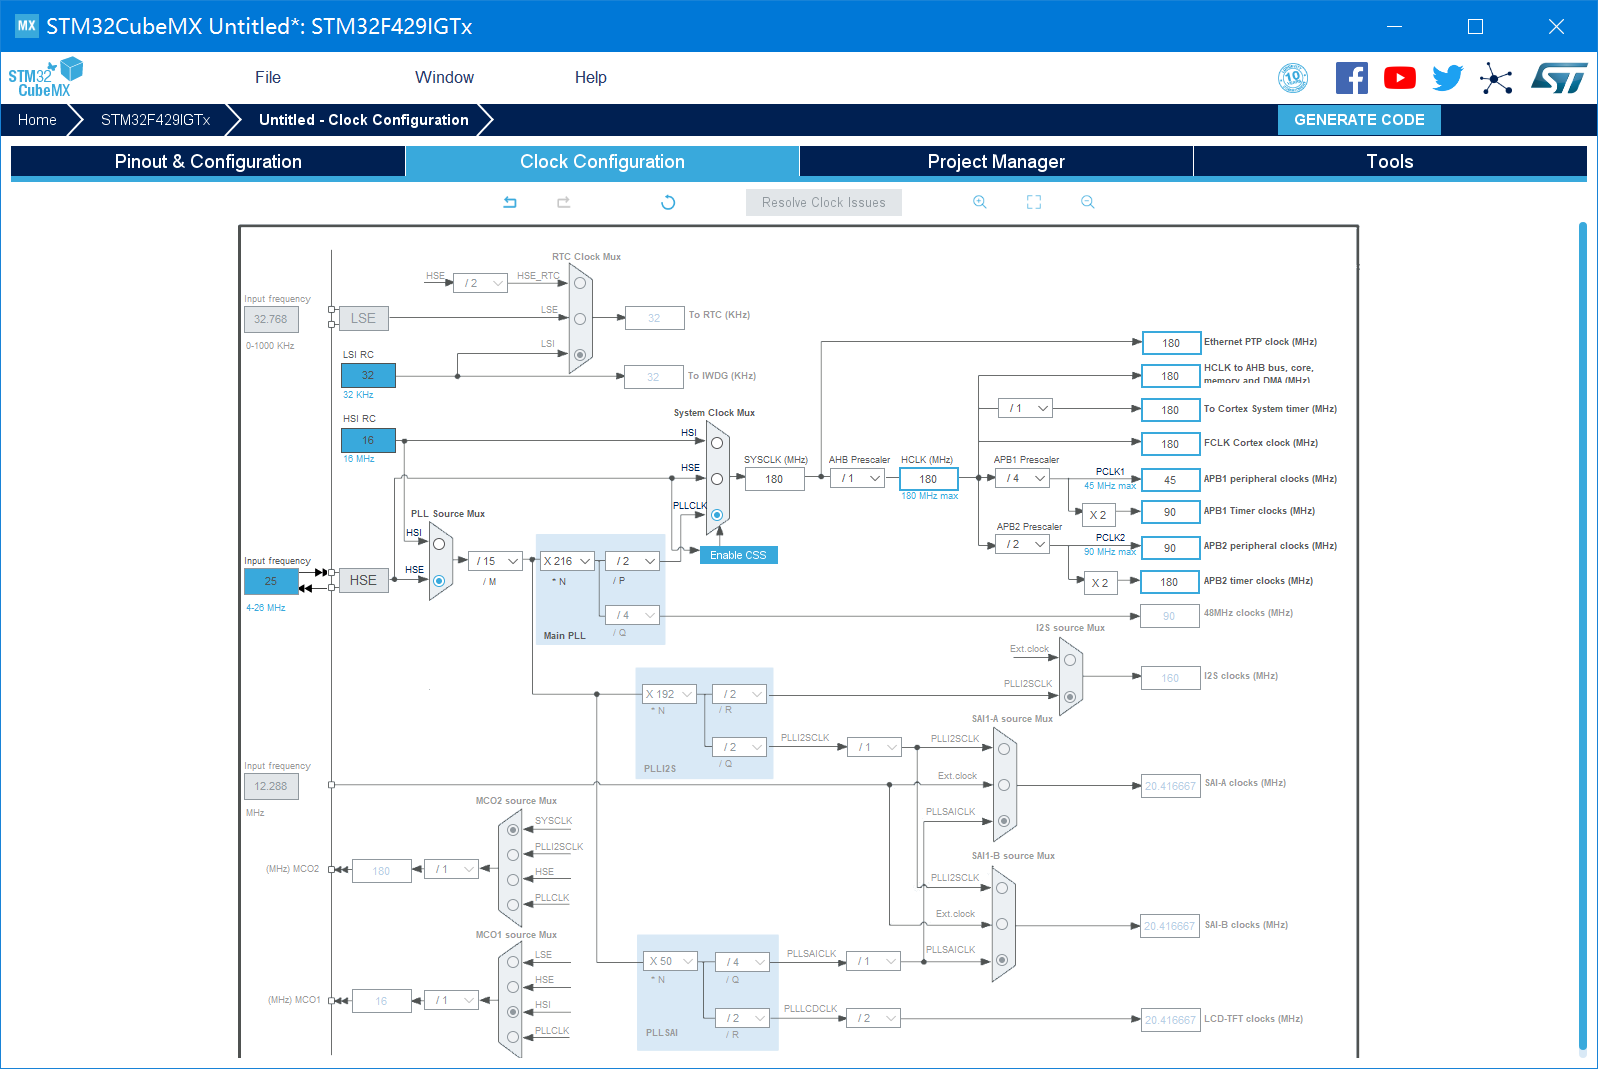The image size is (1598, 1069).
Task: Click the Ethernet PTP clock value field
Action: [1171, 343]
